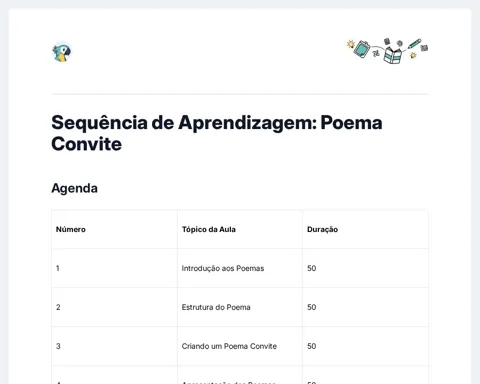Viewport: 480px width, 384px height.
Task: Click the open book illustration
Action: 393,55
